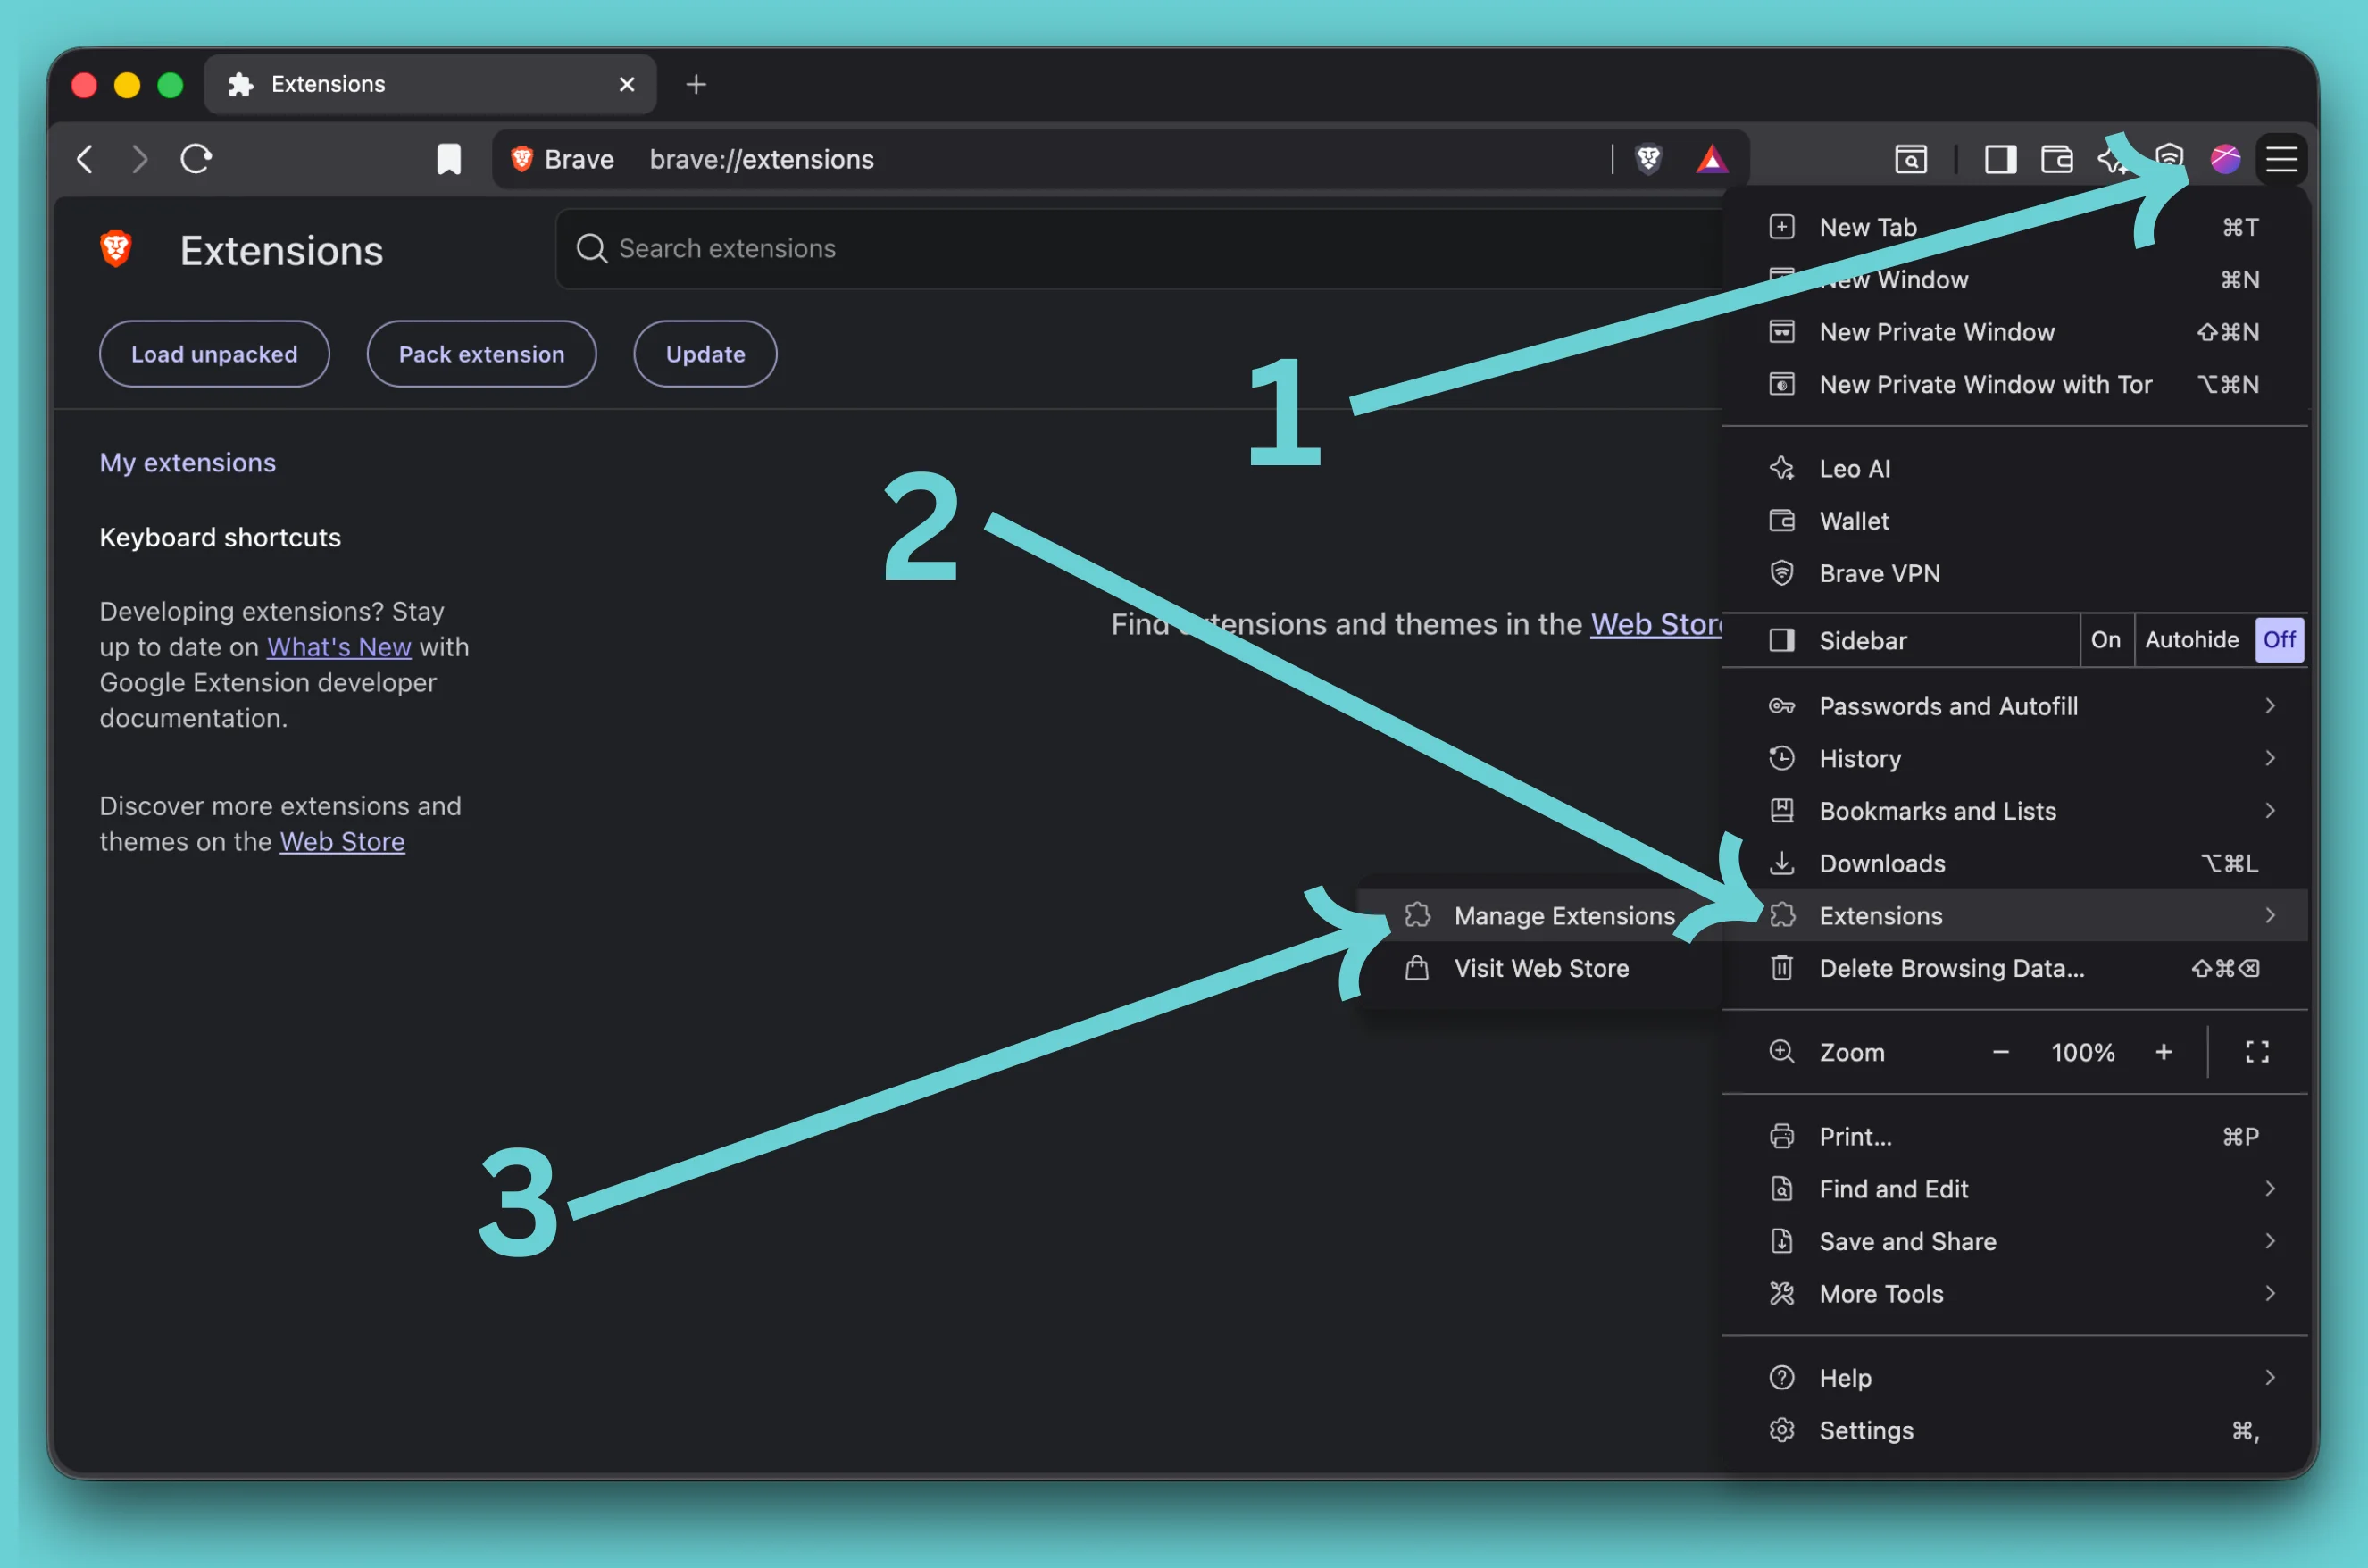Expand the History submenu
This screenshot has width=2368, height=1568.
2014,759
